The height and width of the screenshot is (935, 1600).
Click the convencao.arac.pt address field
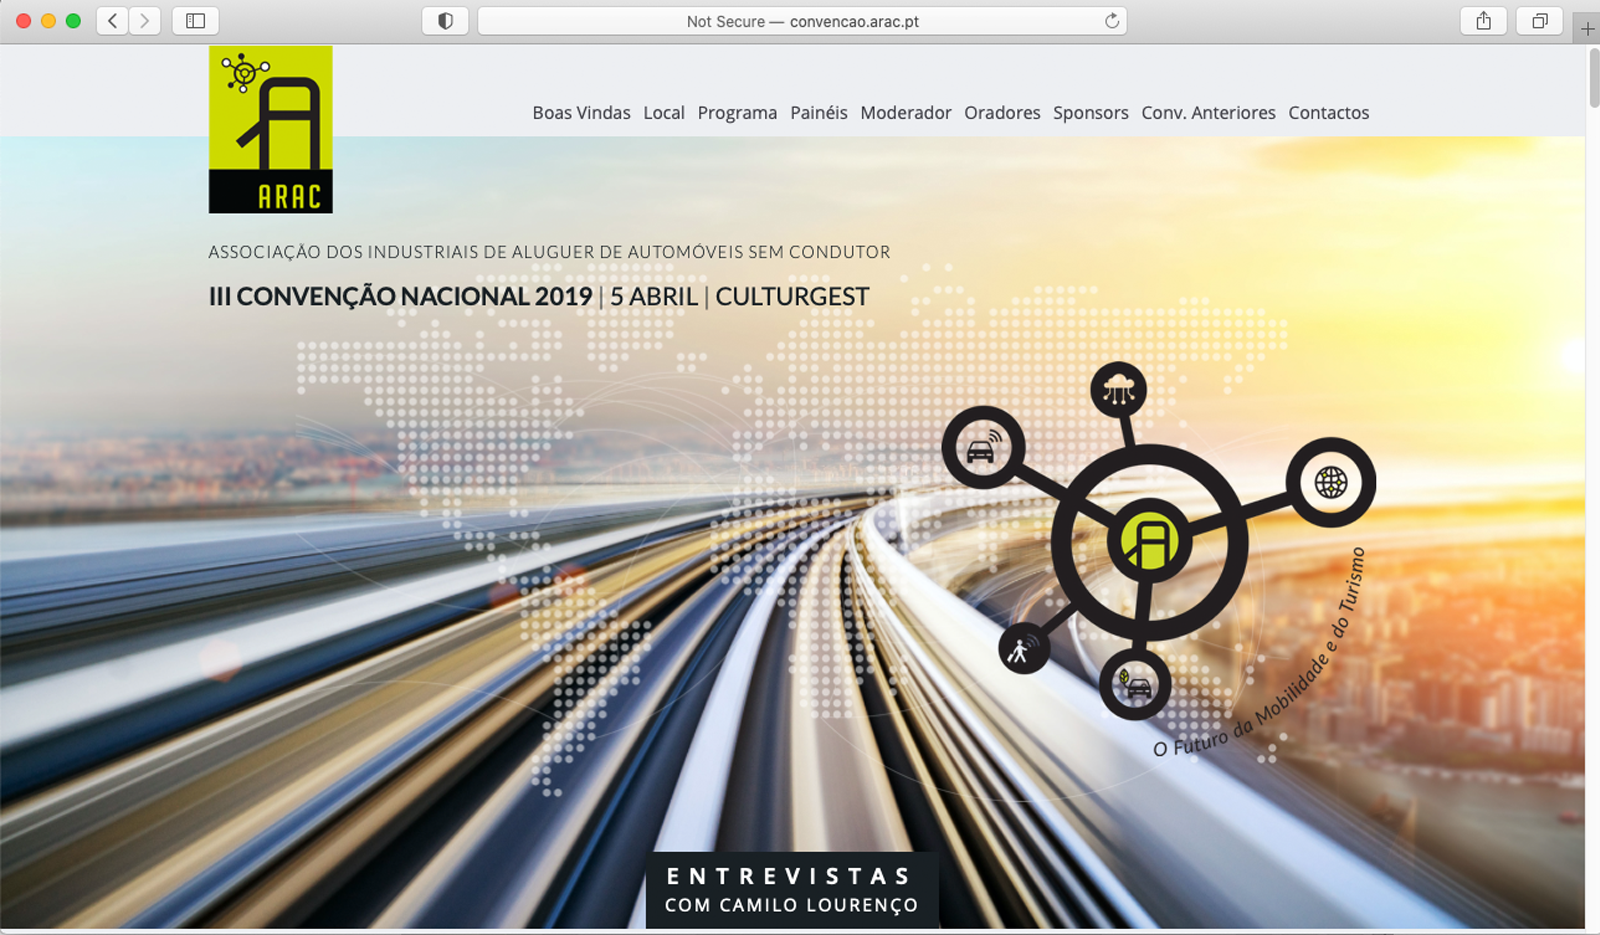(802, 21)
